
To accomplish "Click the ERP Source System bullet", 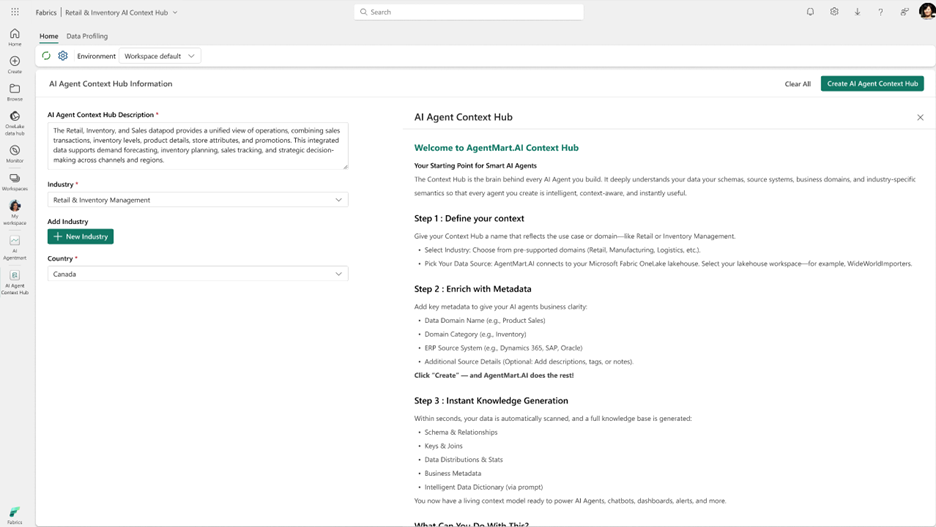I will click(x=503, y=348).
